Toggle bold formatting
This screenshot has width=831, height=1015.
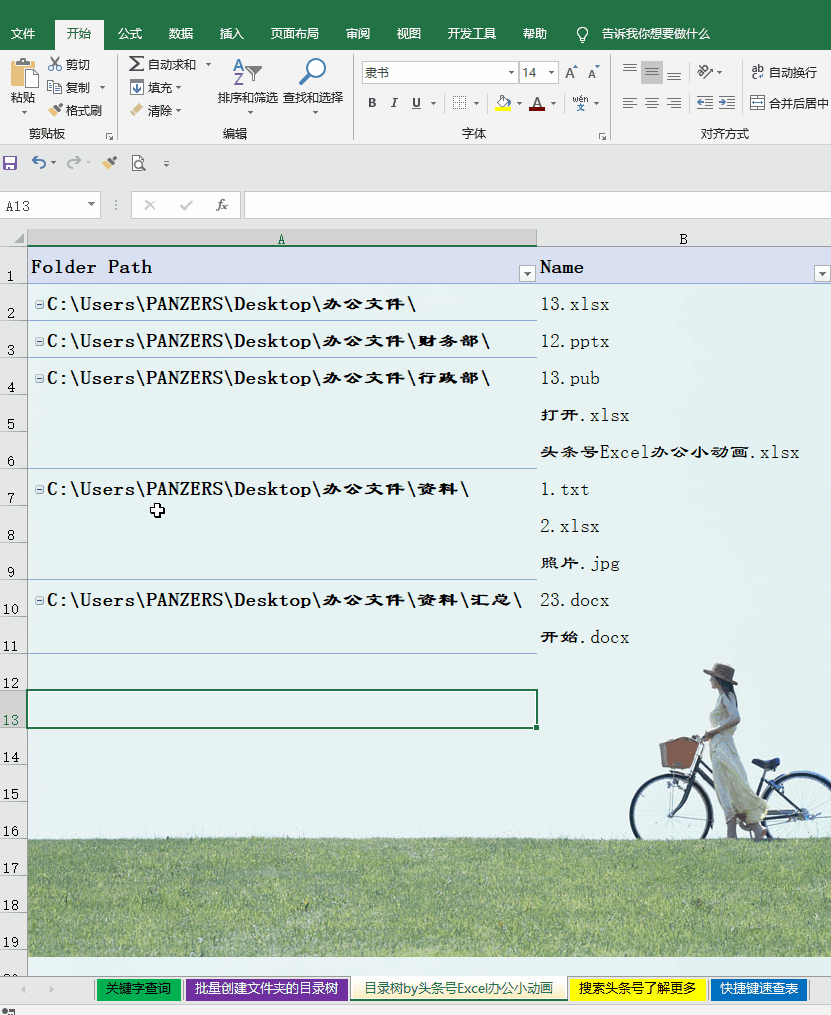click(371, 103)
